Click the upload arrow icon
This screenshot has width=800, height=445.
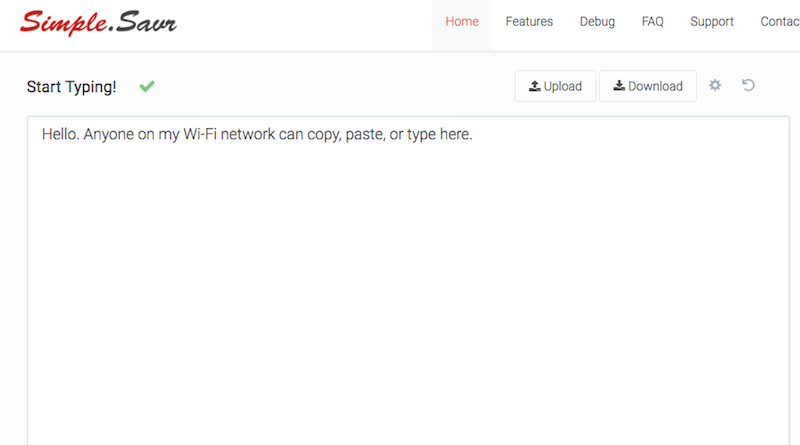[x=534, y=86]
